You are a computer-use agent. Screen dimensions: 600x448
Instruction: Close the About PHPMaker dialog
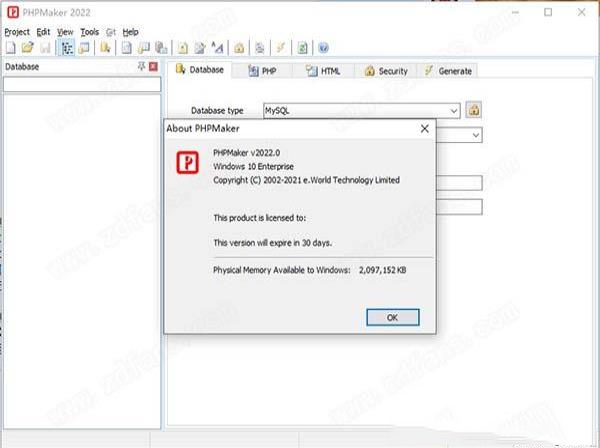point(424,129)
